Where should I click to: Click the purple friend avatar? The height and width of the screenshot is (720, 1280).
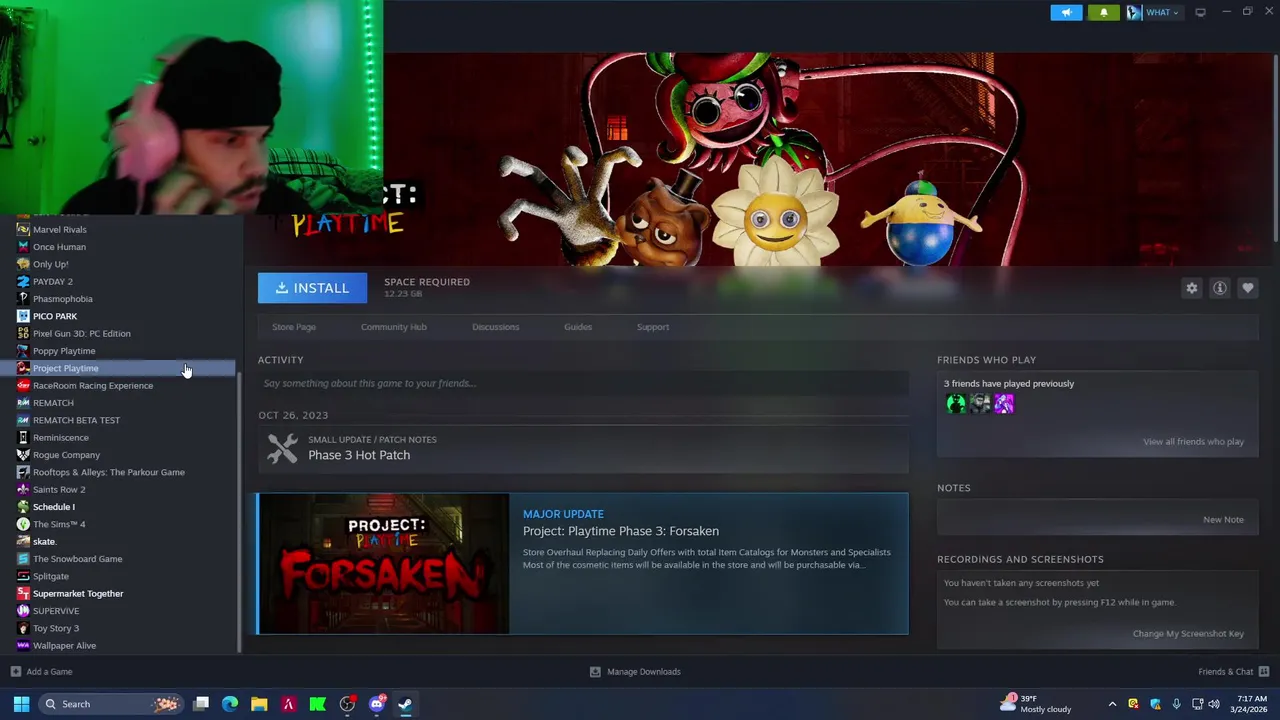tap(1004, 403)
